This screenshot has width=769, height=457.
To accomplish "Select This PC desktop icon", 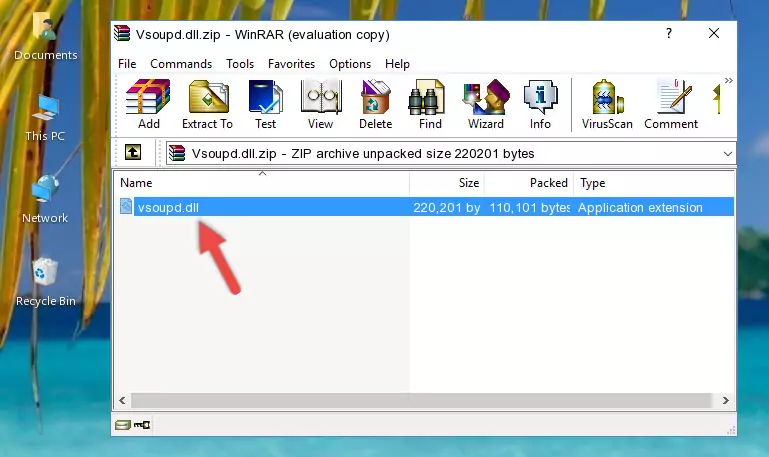I will (45, 119).
